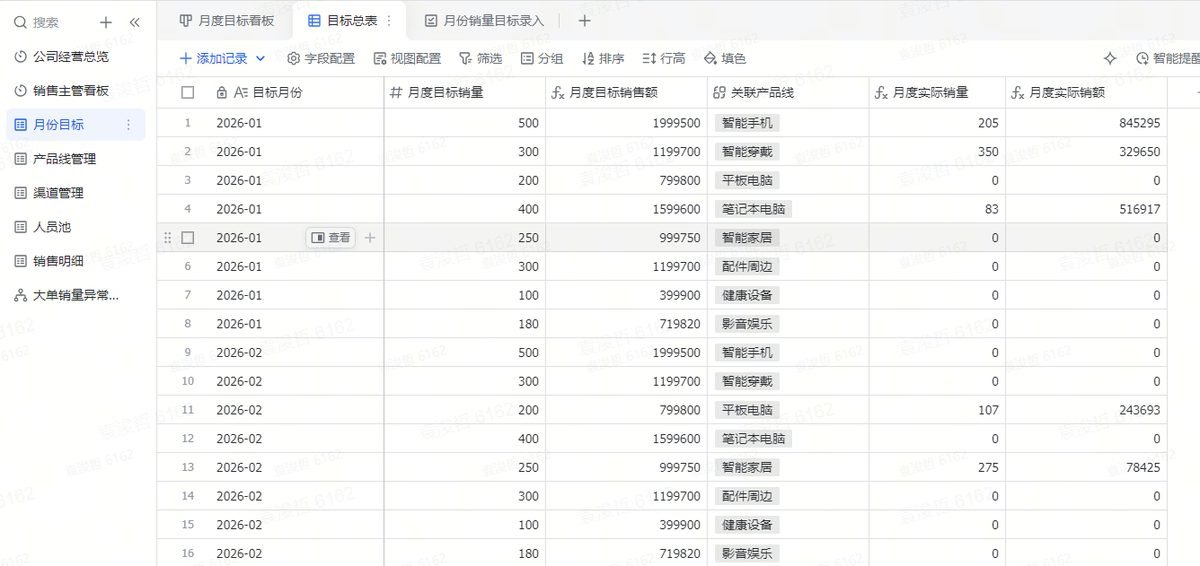
Task: Click the plus icon next to search
Action: pos(106,22)
